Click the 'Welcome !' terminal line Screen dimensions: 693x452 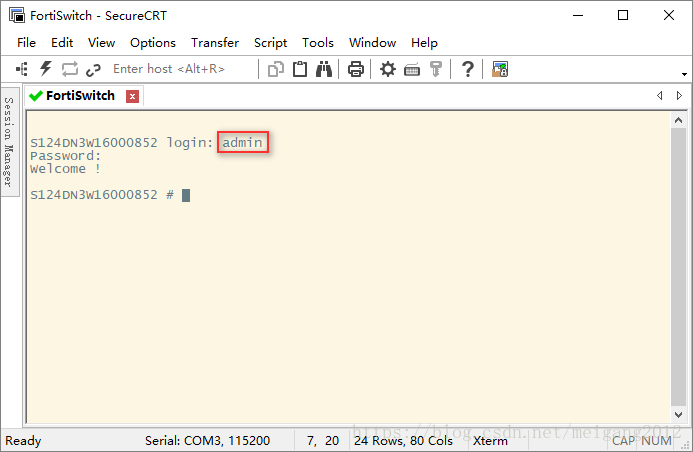click(x=65, y=169)
